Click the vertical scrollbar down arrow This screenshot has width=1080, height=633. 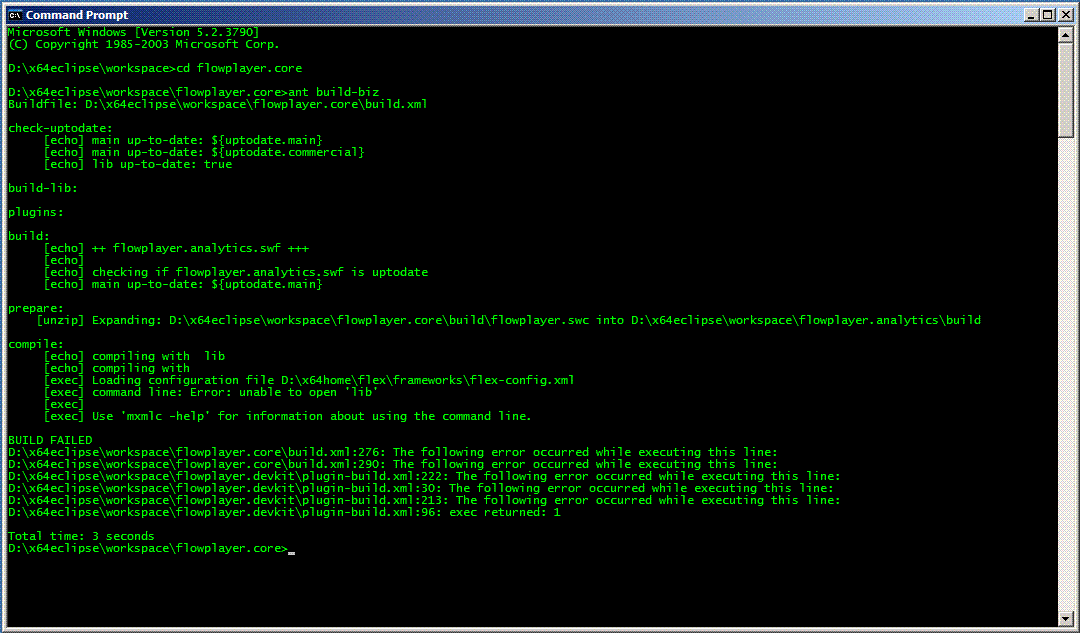pyautogui.click(x=1066, y=619)
